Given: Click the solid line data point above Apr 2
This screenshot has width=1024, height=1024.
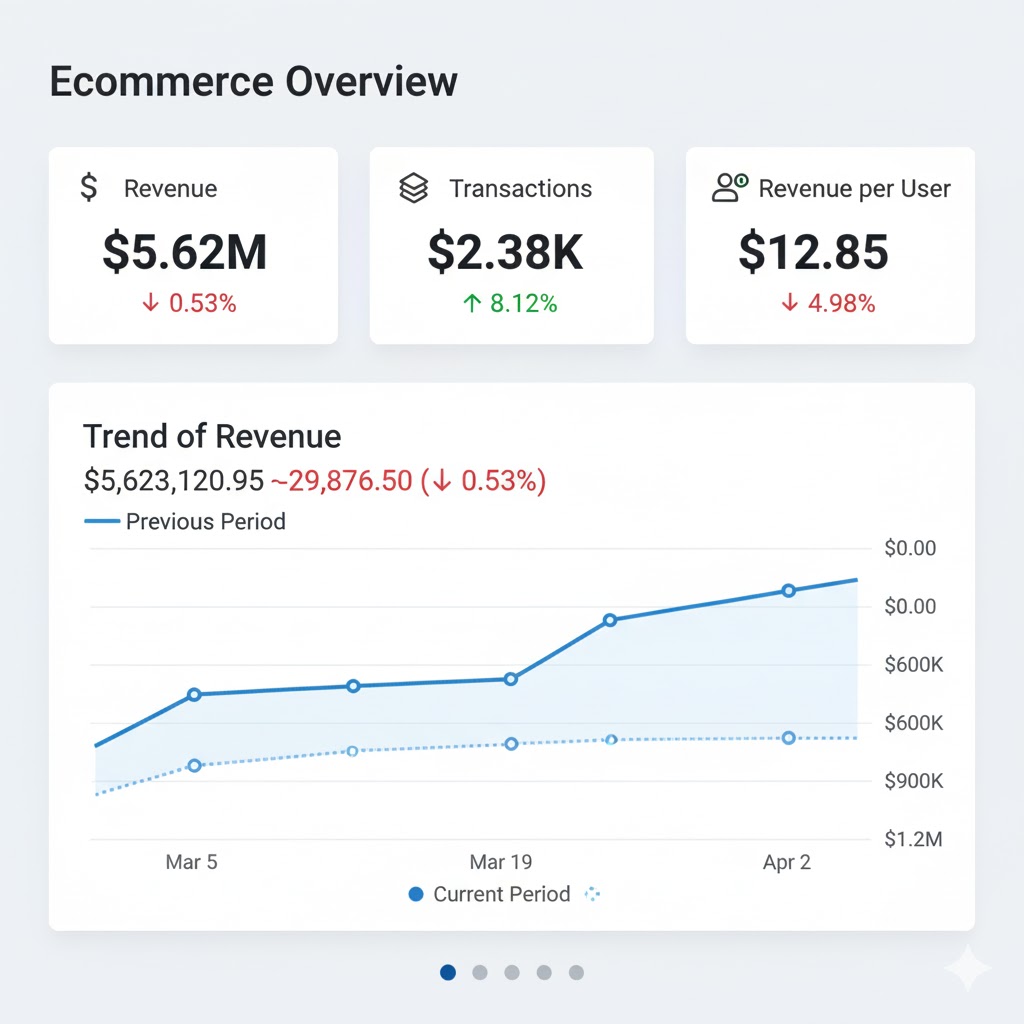Looking at the screenshot, I should [788, 591].
